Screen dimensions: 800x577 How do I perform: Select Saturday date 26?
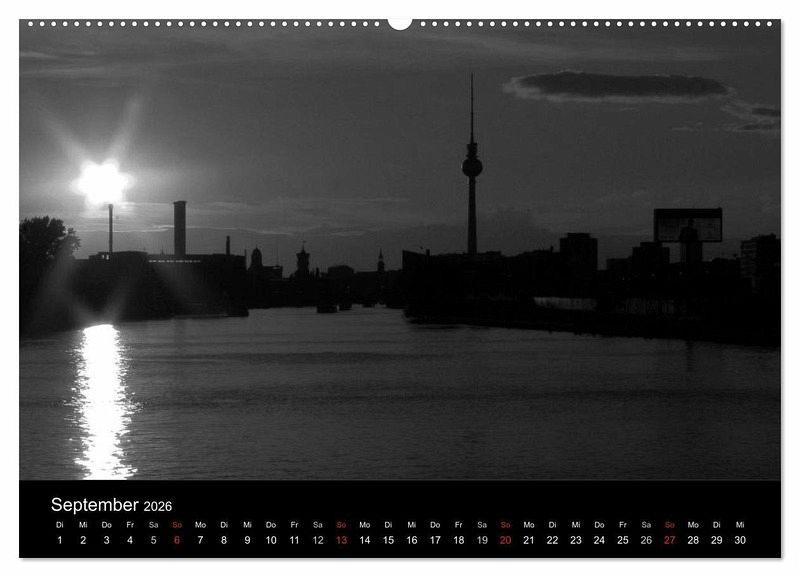(x=646, y=540)
